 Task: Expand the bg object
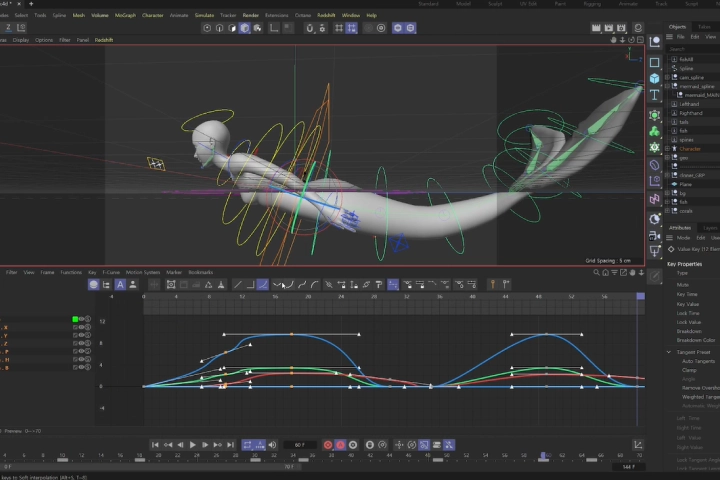click(x=668, y=193)
